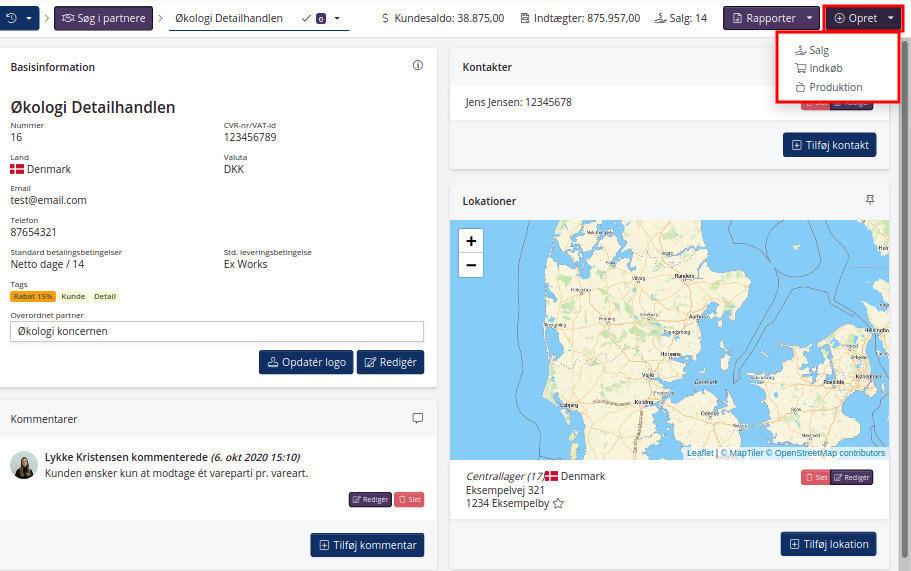Click the Opdatér logo button
The width and height of the screenshot is (911, 571).
coord(306,362)
